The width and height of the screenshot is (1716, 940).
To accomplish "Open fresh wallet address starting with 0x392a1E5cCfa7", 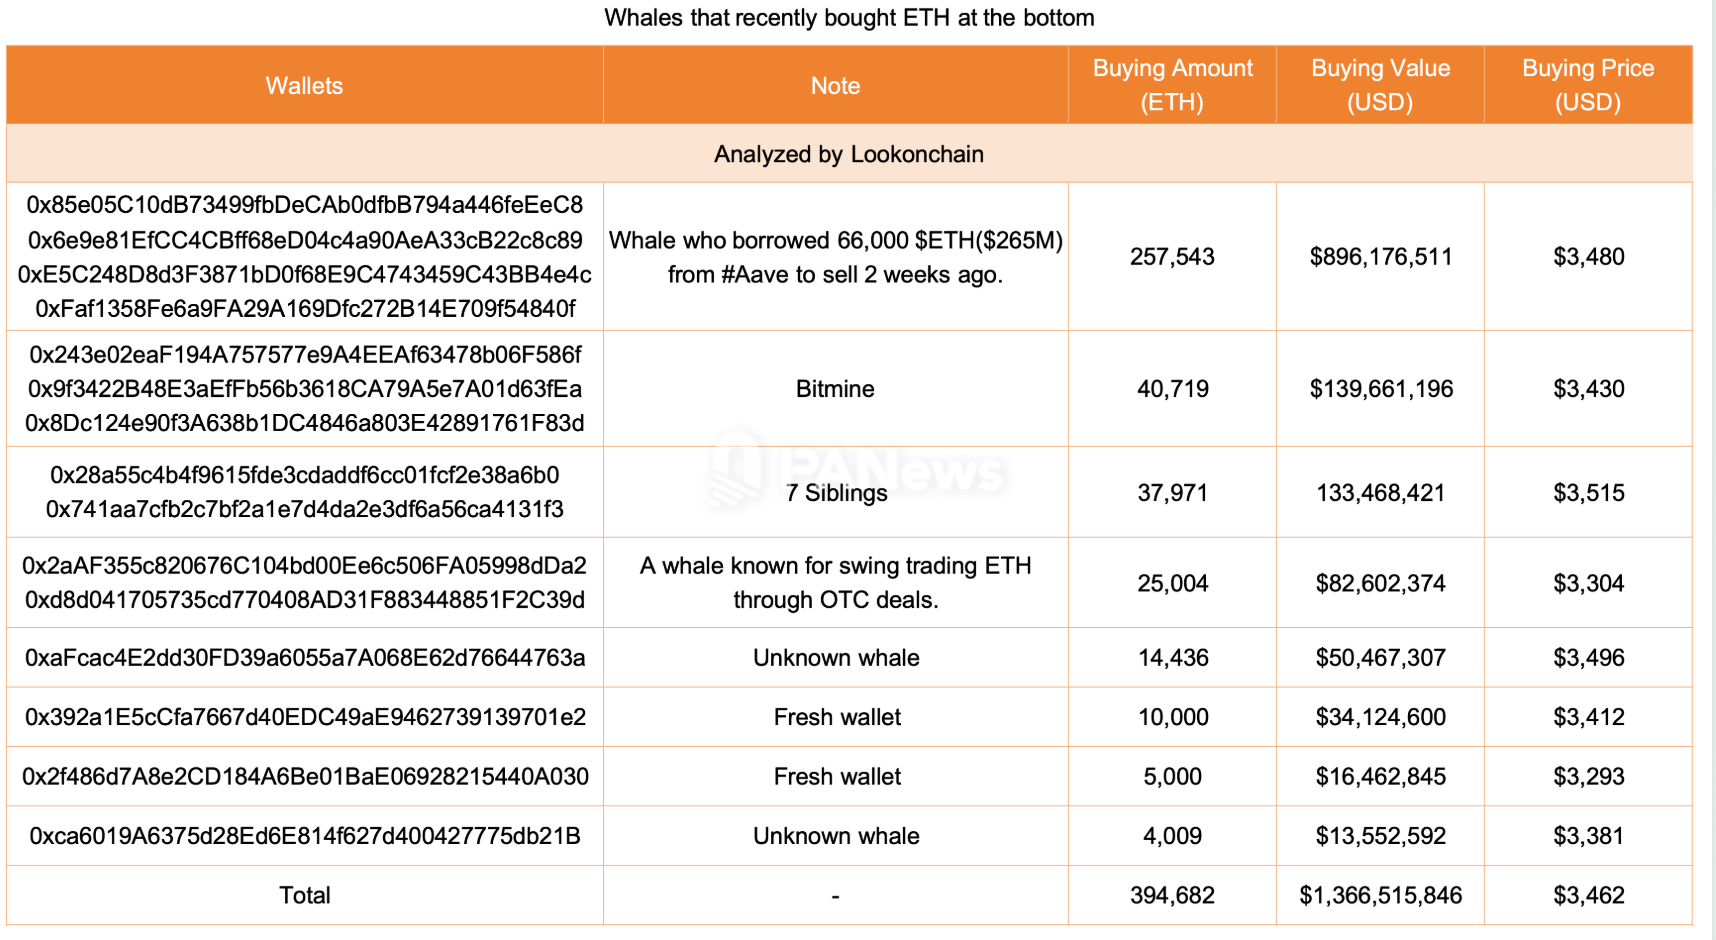I will click(x=305, y=717).
